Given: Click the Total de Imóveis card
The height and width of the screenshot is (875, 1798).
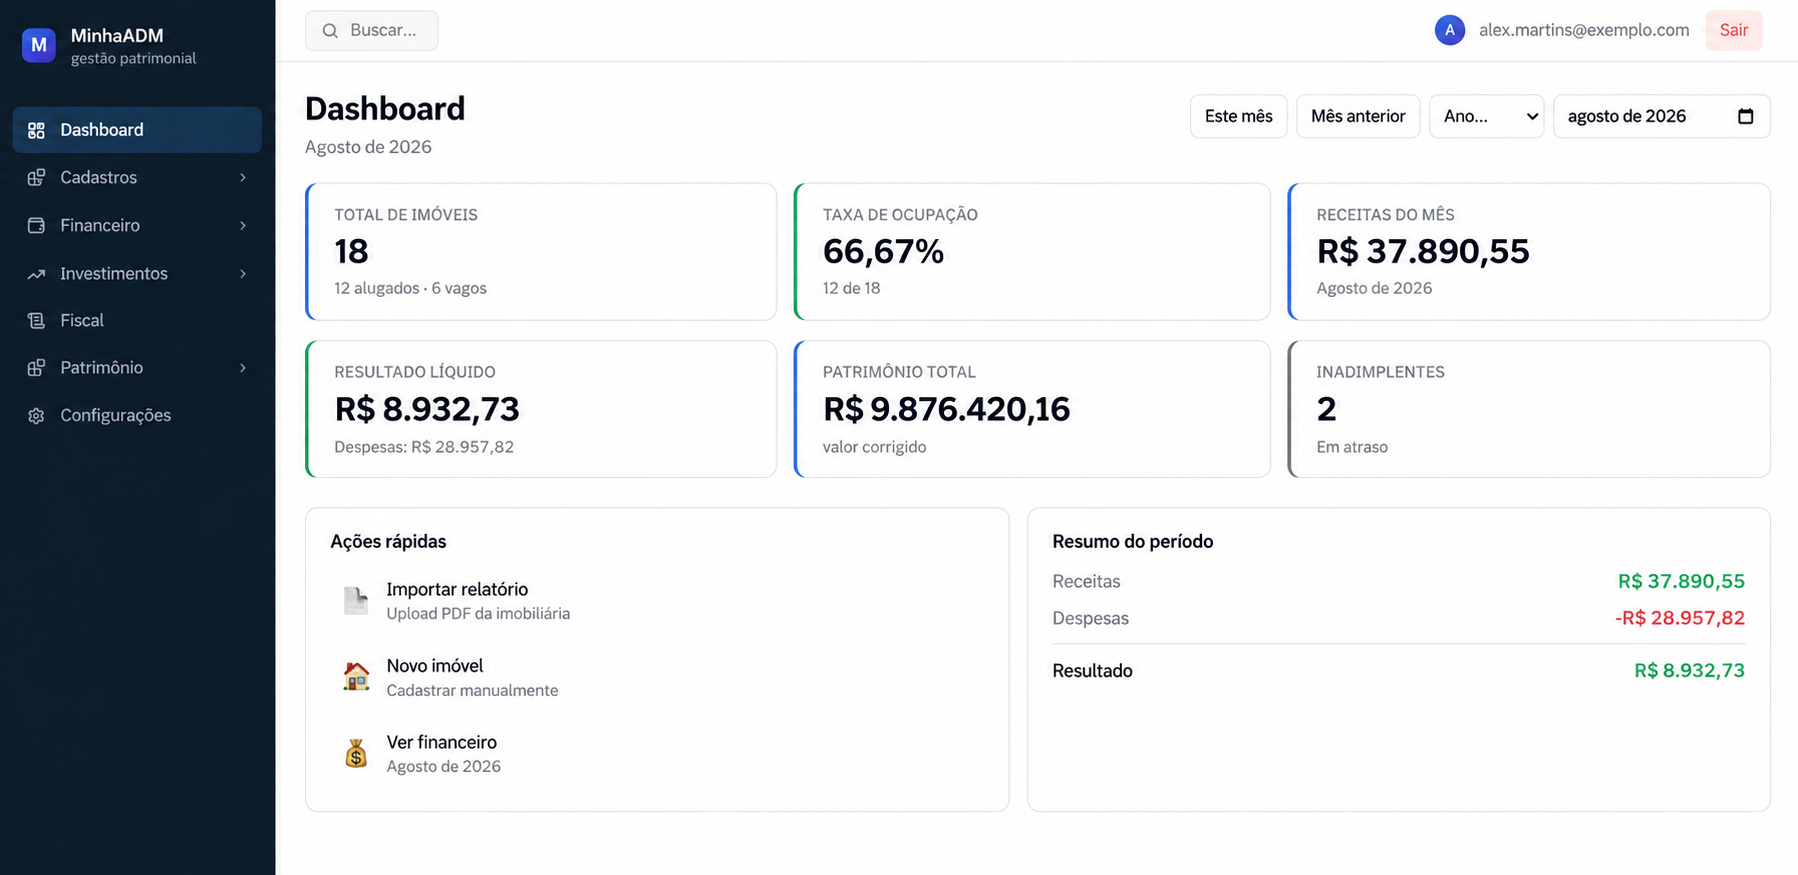Looking at the screenshot, I should (541, 252).
